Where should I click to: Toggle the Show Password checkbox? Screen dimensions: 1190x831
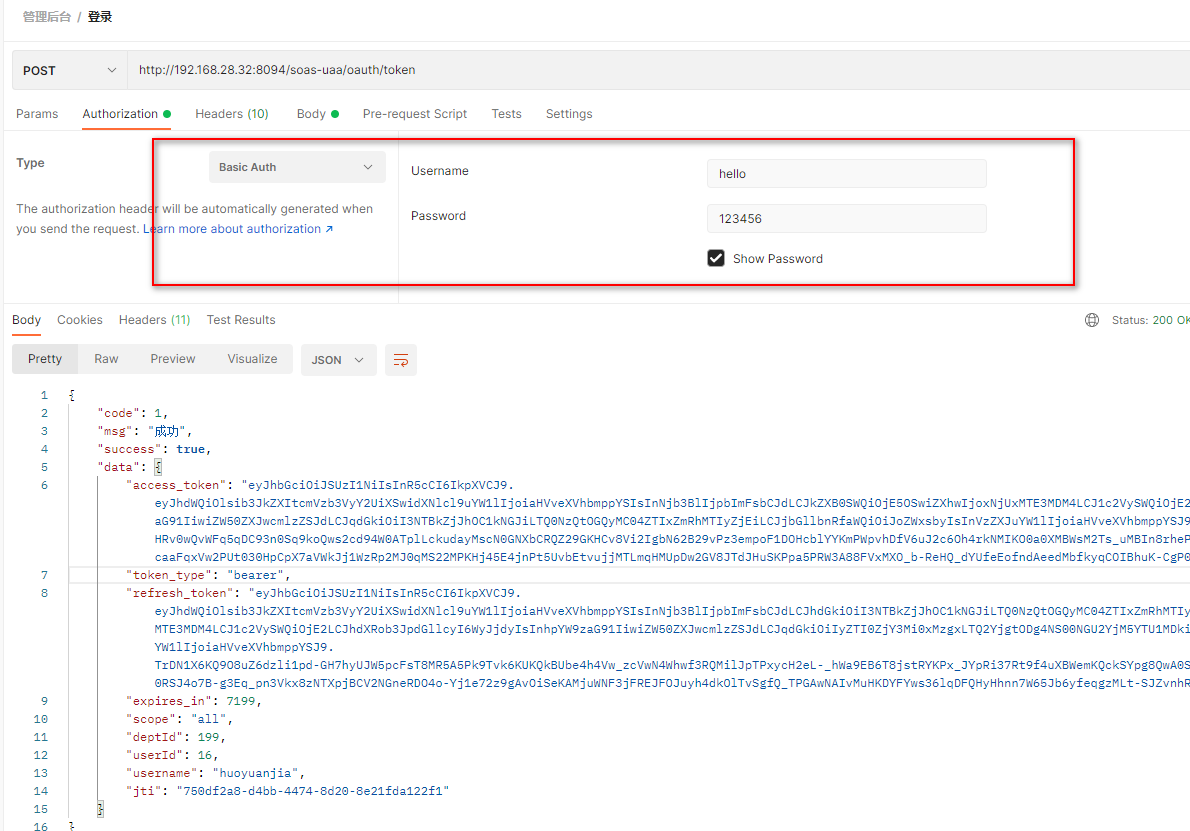pos(716,258)
